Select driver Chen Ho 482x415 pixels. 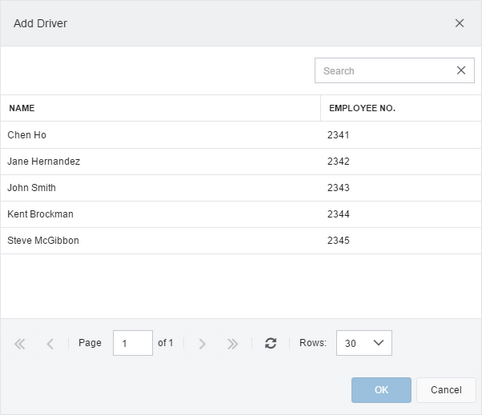tap(241, 135)
